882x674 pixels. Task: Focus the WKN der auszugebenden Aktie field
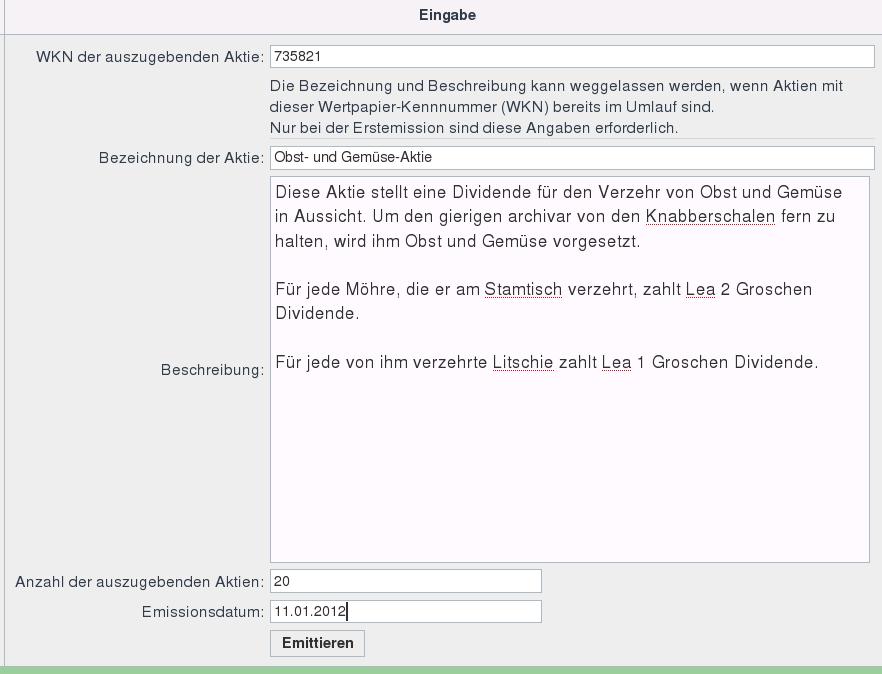coord(571,57)
